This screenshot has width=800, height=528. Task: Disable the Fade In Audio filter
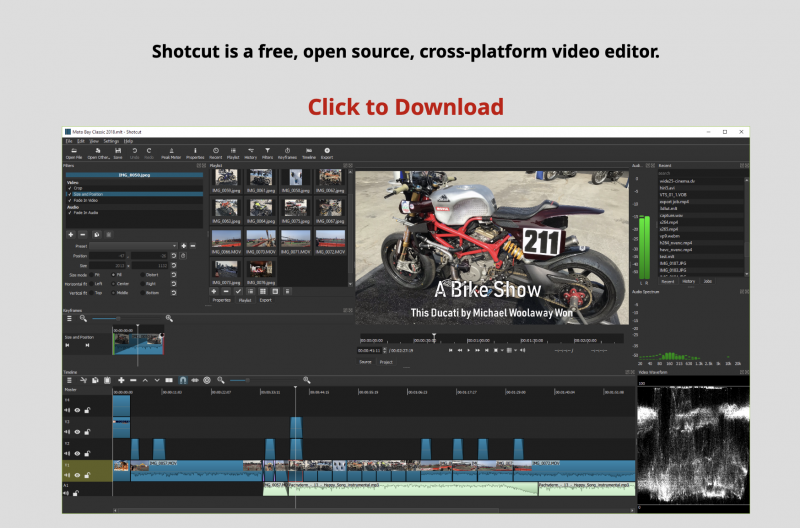pyautogui.click(x=69, y=212)
